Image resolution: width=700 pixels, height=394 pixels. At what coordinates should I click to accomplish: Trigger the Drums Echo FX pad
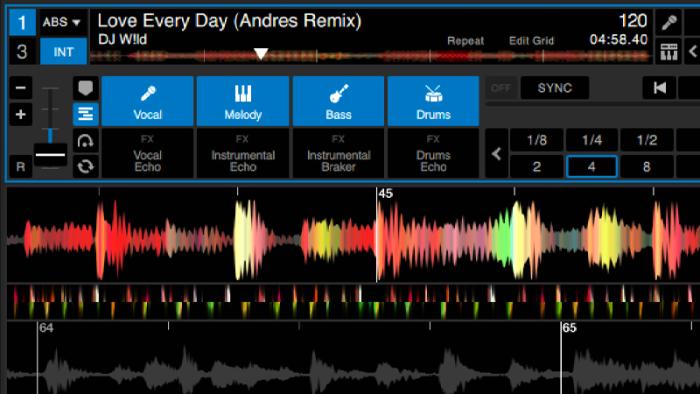(433, 153)
